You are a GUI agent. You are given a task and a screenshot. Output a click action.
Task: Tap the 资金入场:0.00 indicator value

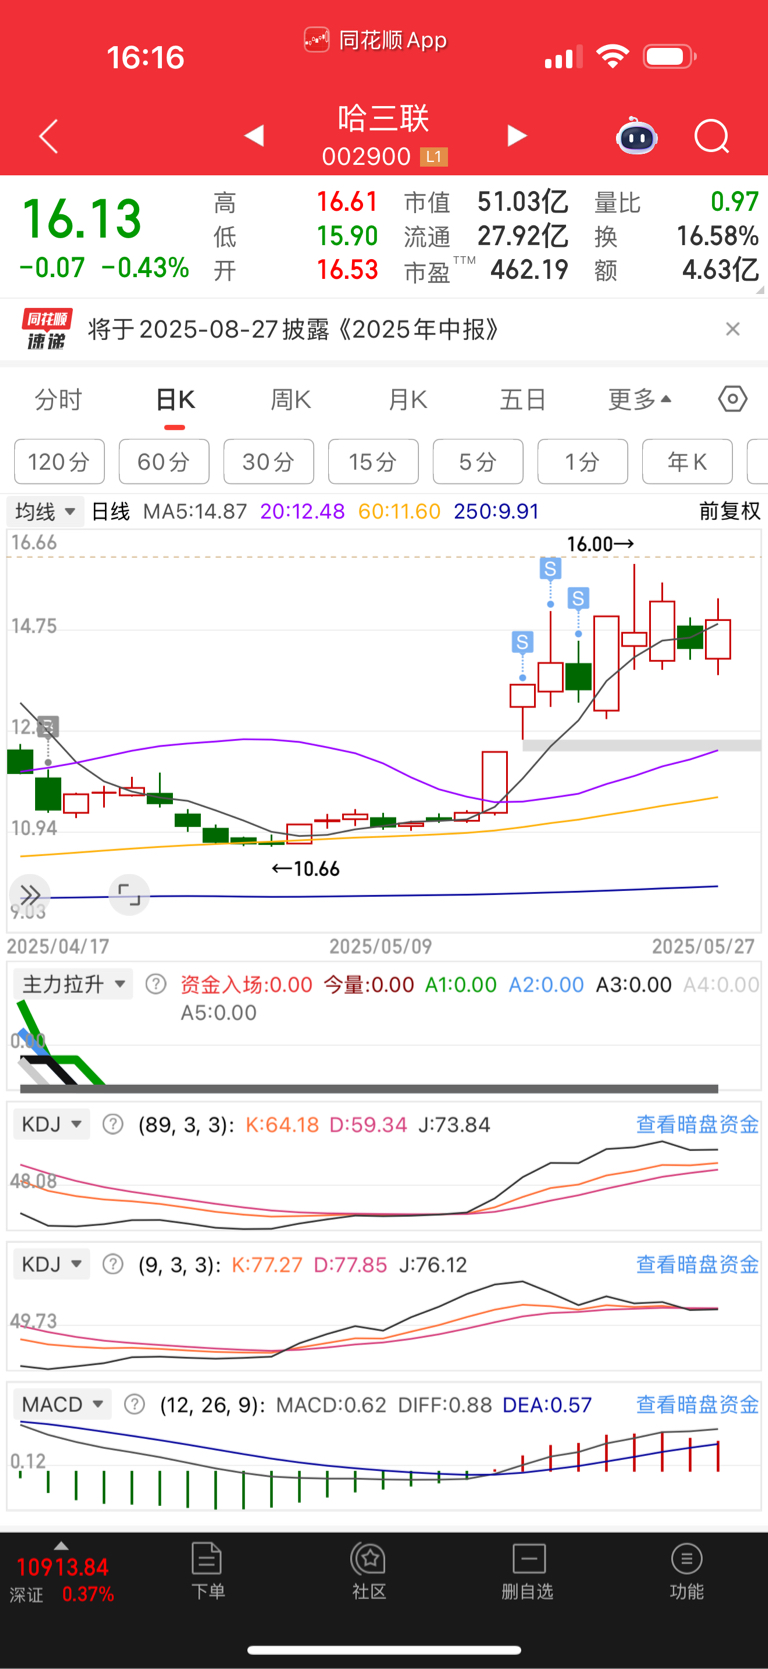246,984
